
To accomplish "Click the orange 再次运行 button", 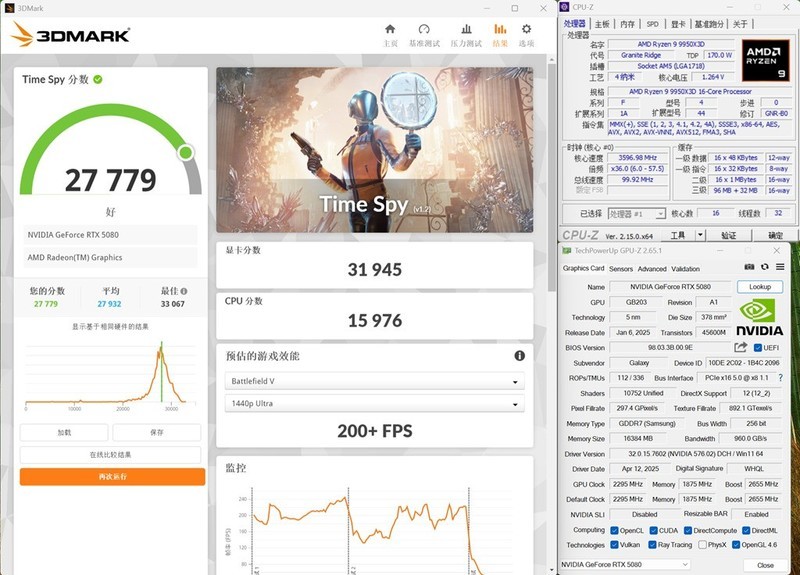I will pyautogui.click(x=112, y=477).
